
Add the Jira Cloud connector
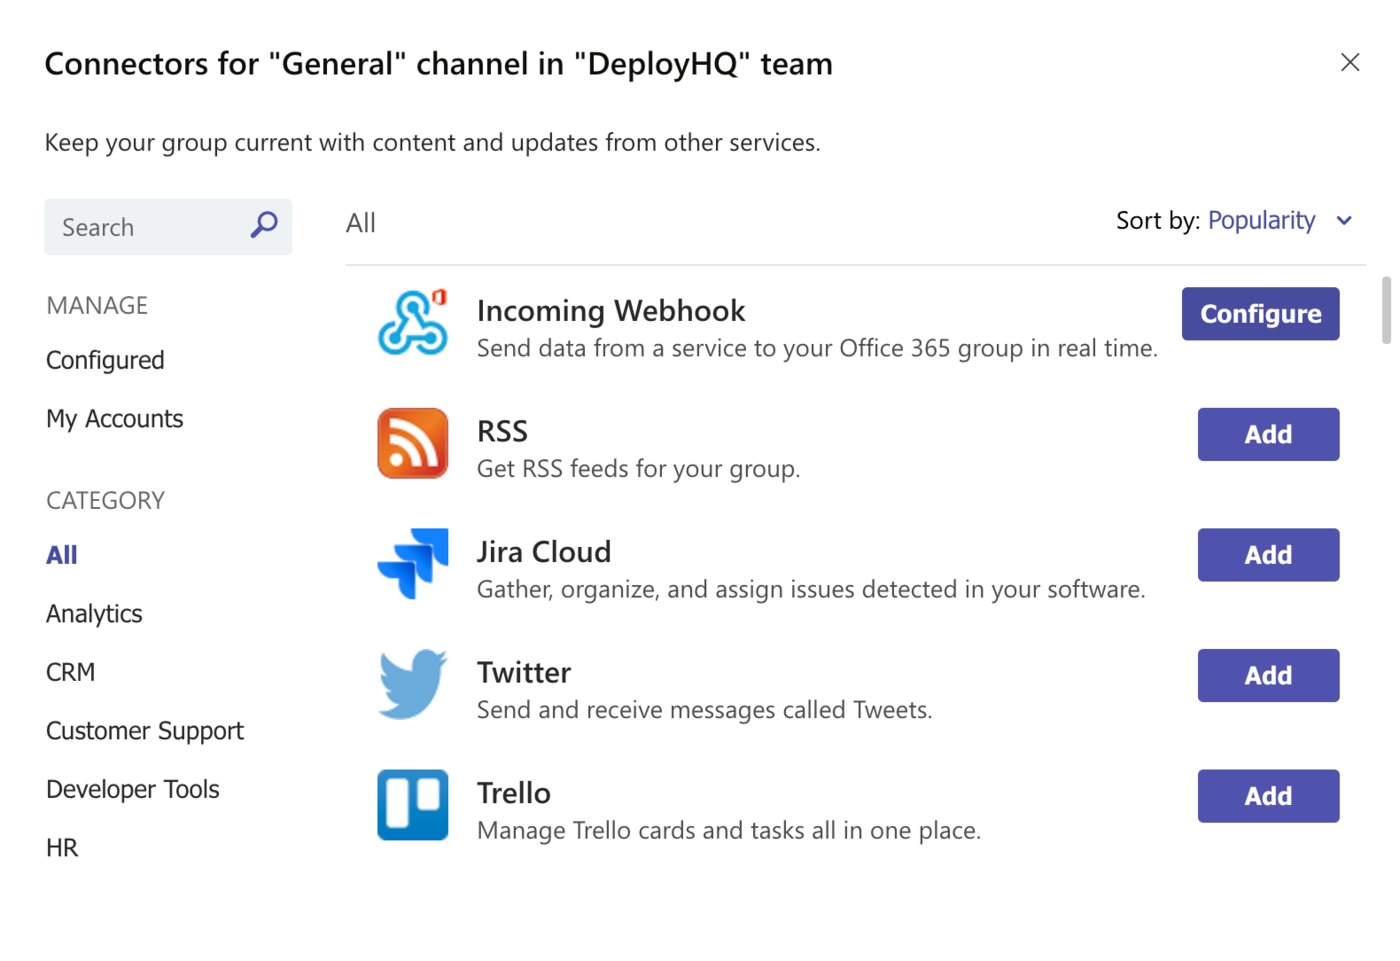coord(1268,555)
